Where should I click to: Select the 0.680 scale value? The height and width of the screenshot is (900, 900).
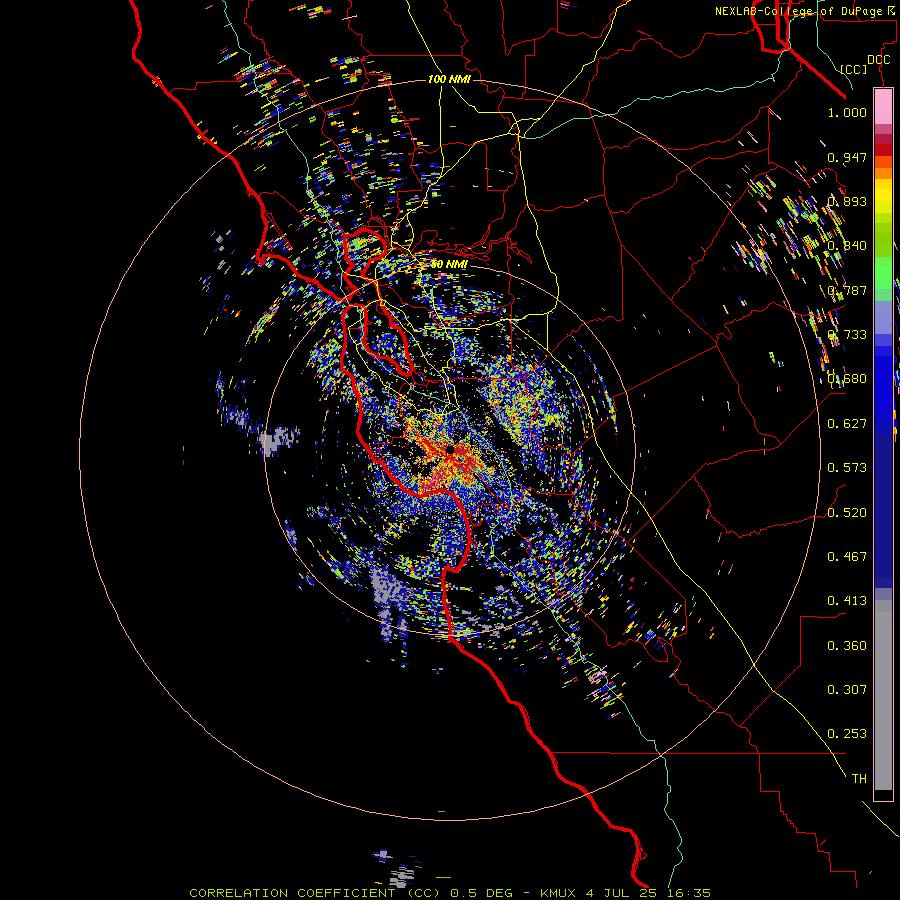point(847,379)
